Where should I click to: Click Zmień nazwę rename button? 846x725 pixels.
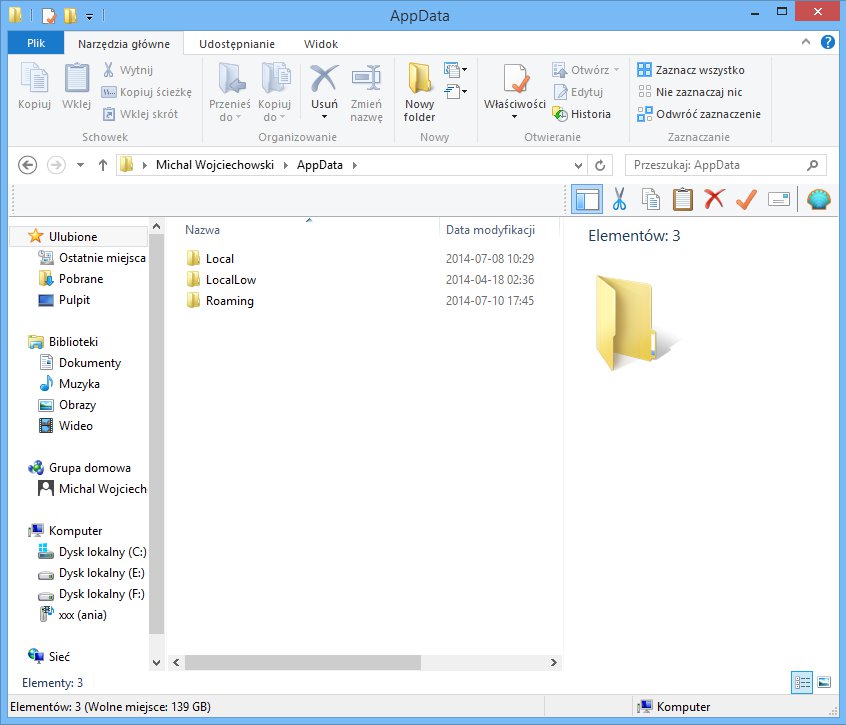[x=366, y=92]
